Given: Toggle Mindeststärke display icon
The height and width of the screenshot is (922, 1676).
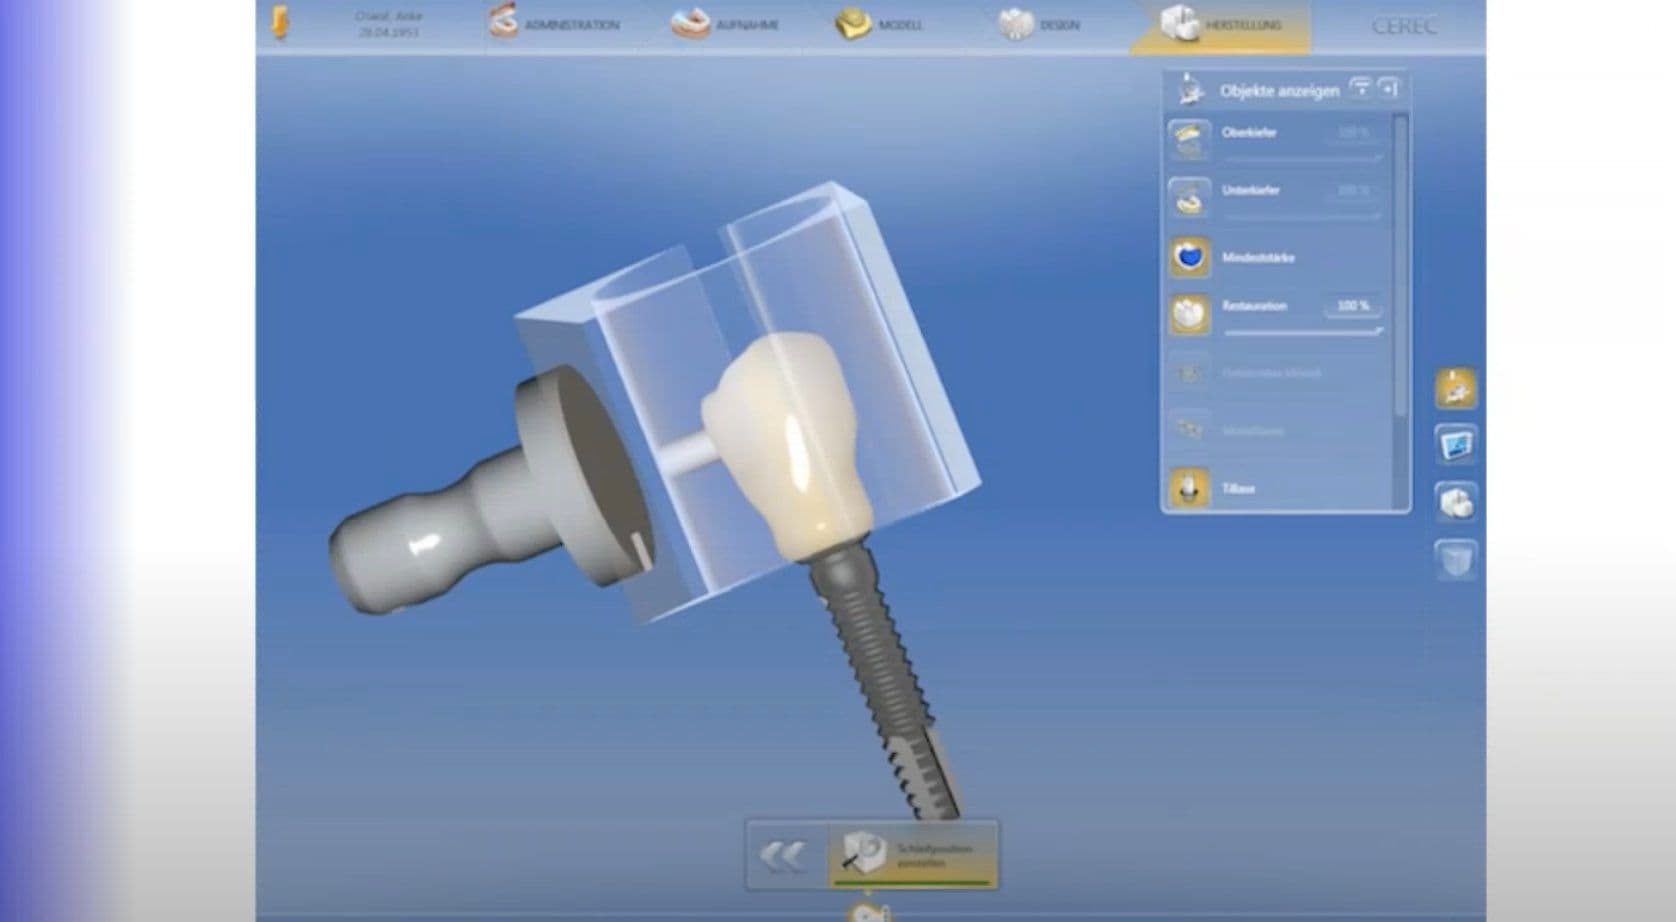Looking at the screenshot, I should click(x=1189, y=257).
